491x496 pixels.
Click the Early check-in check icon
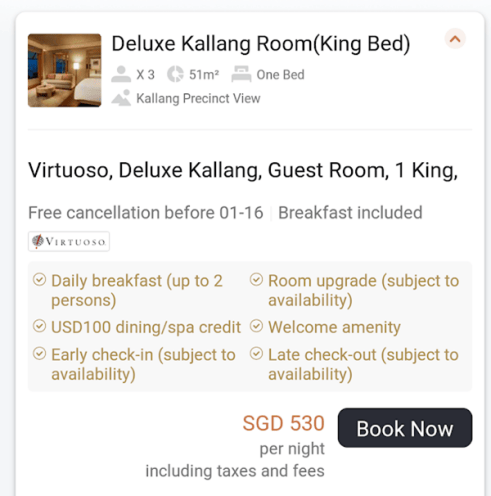tap(39, 353)
